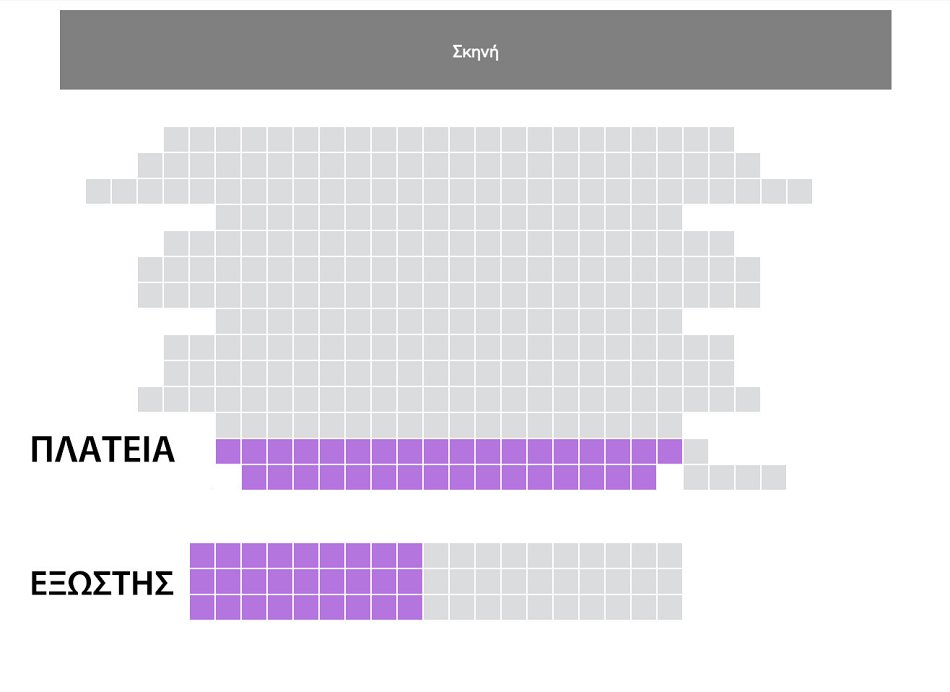Viewport: 950px width, 692px height.
Task: Select the rightmost seat in the front row
Action: point(722,138)
